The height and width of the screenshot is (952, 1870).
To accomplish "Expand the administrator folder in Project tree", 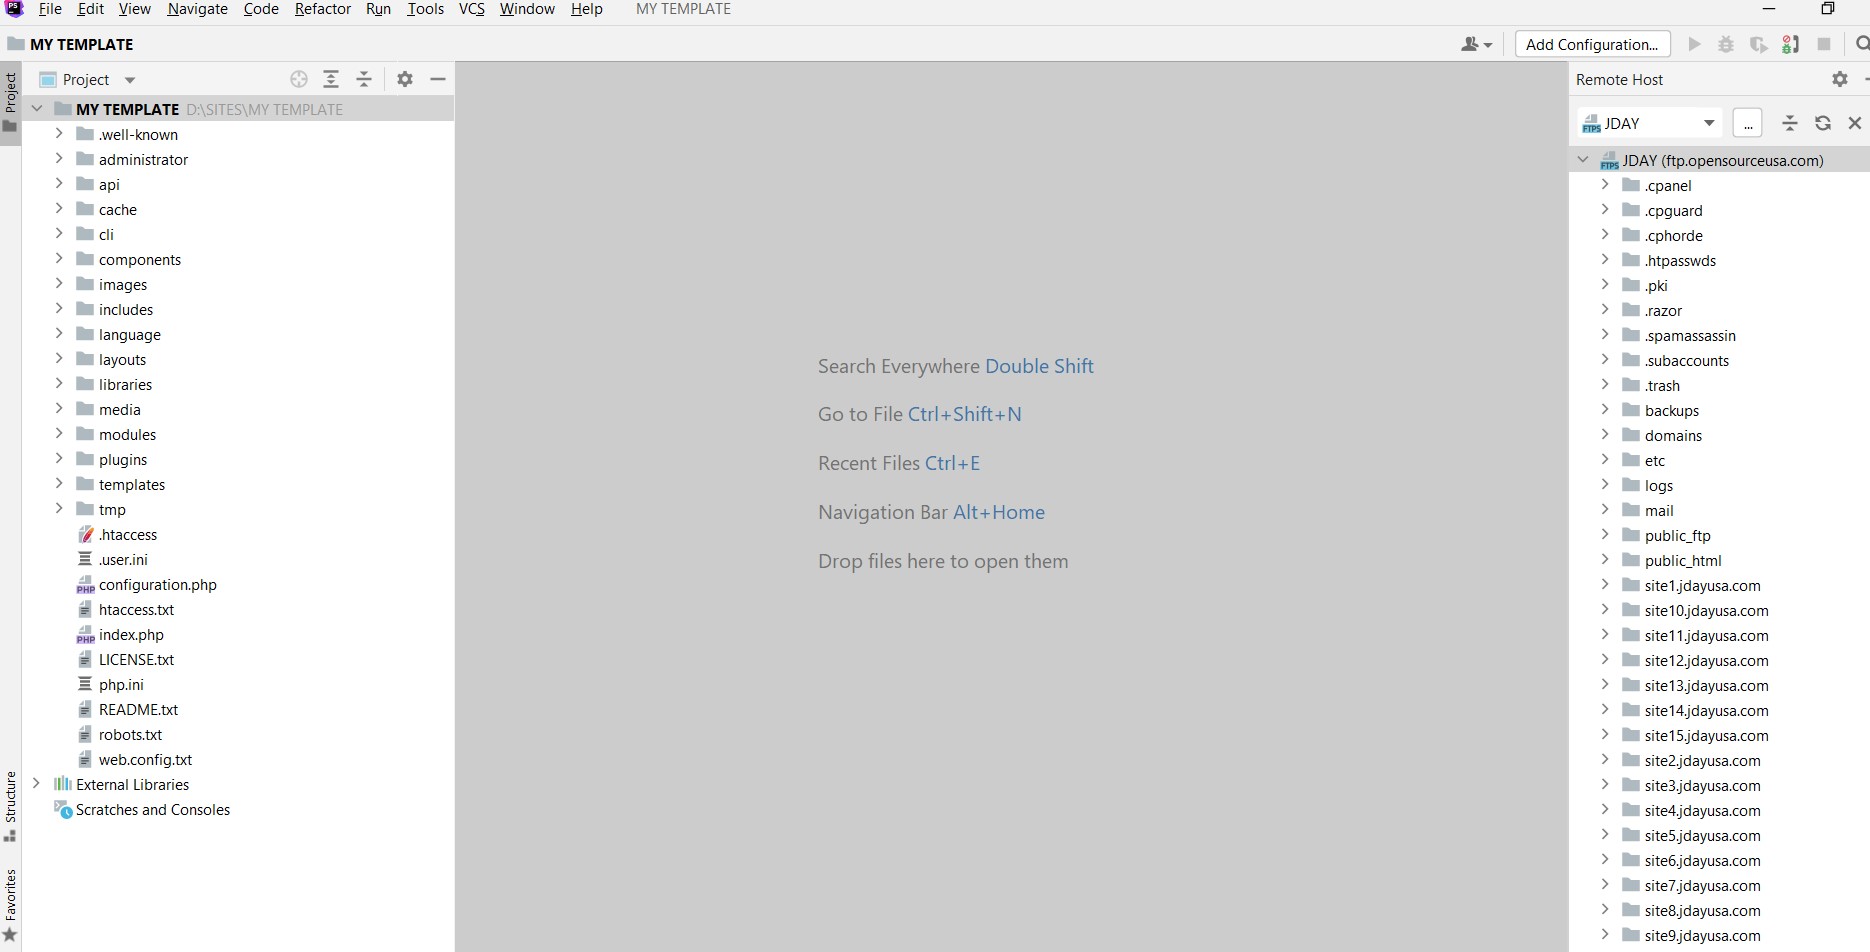I will point(59,159).
